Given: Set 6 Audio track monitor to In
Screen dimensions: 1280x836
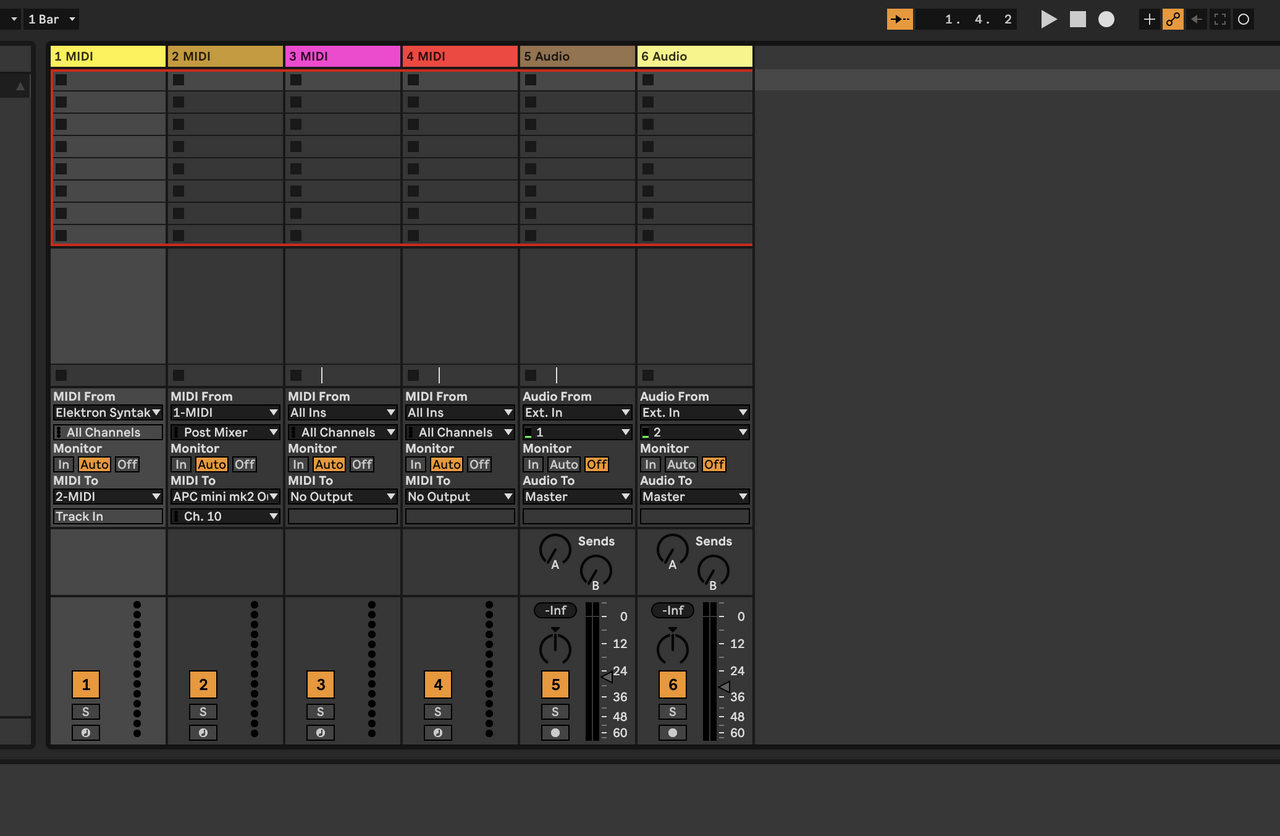Looking at the screenshot, I should coord(651,464).
